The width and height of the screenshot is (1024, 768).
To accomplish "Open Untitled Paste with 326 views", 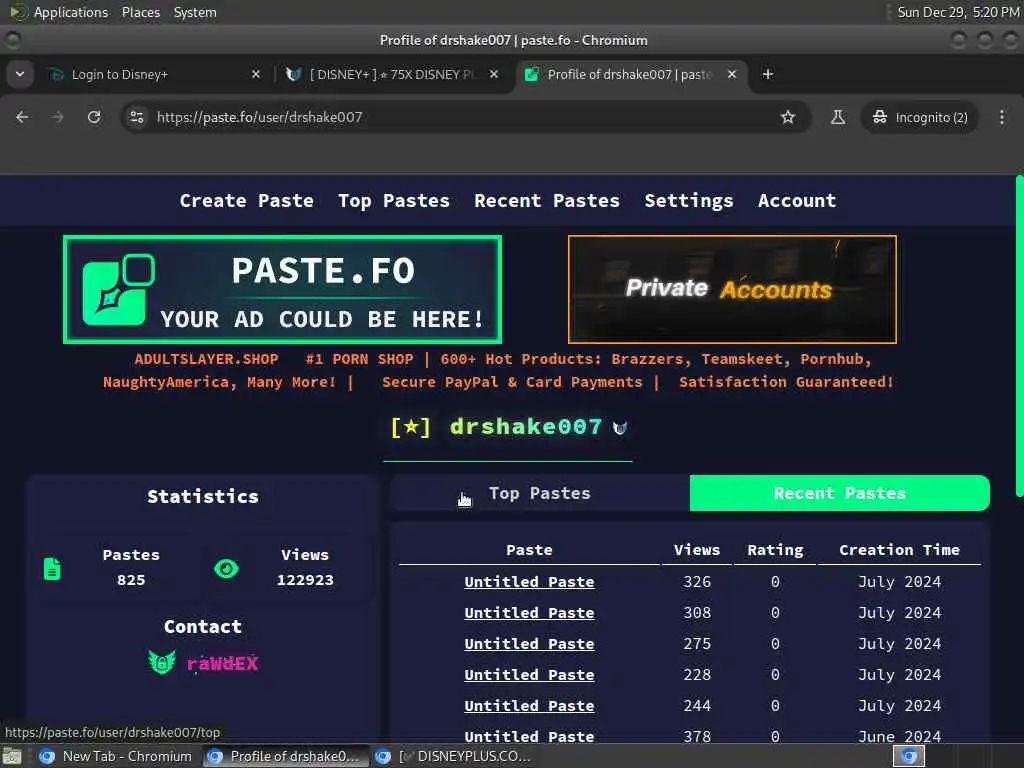I will click(529, 582).
